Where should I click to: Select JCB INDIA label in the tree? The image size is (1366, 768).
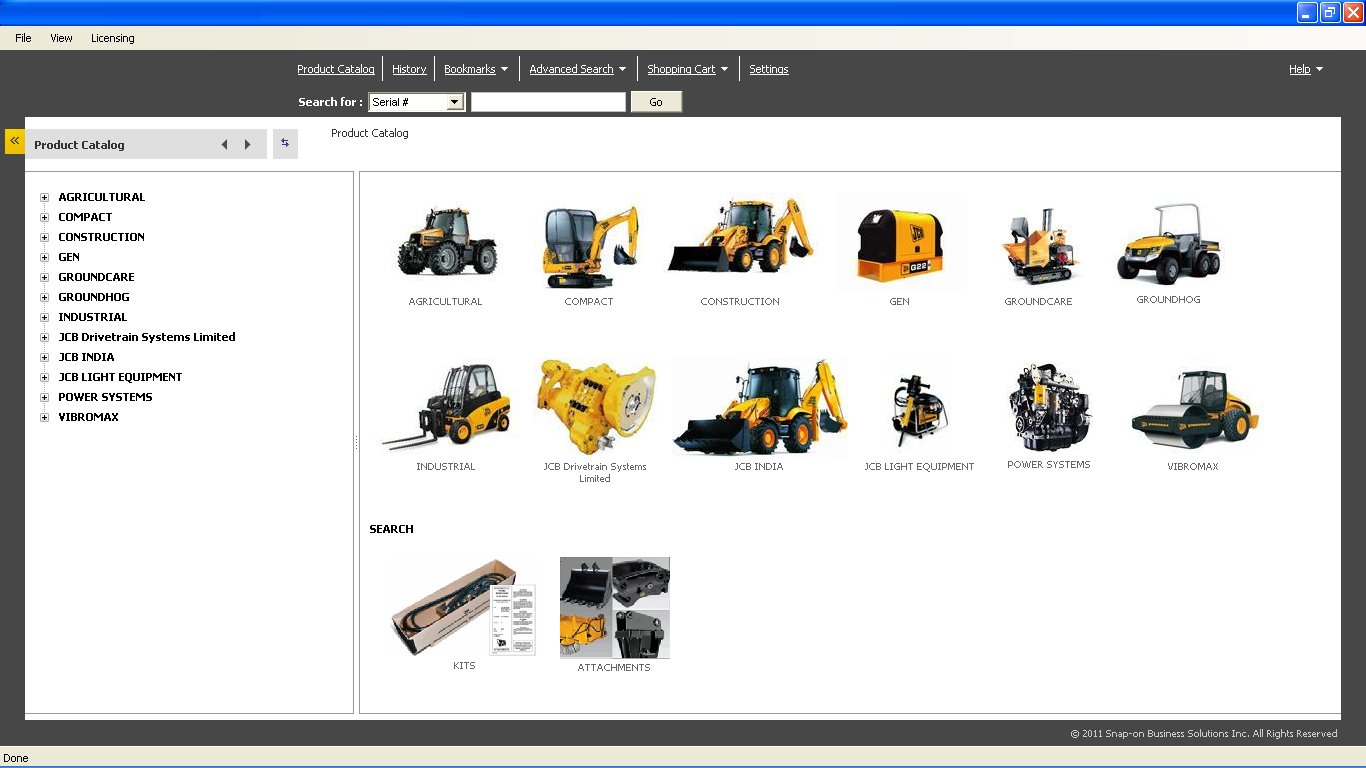[x=86, y=357]
